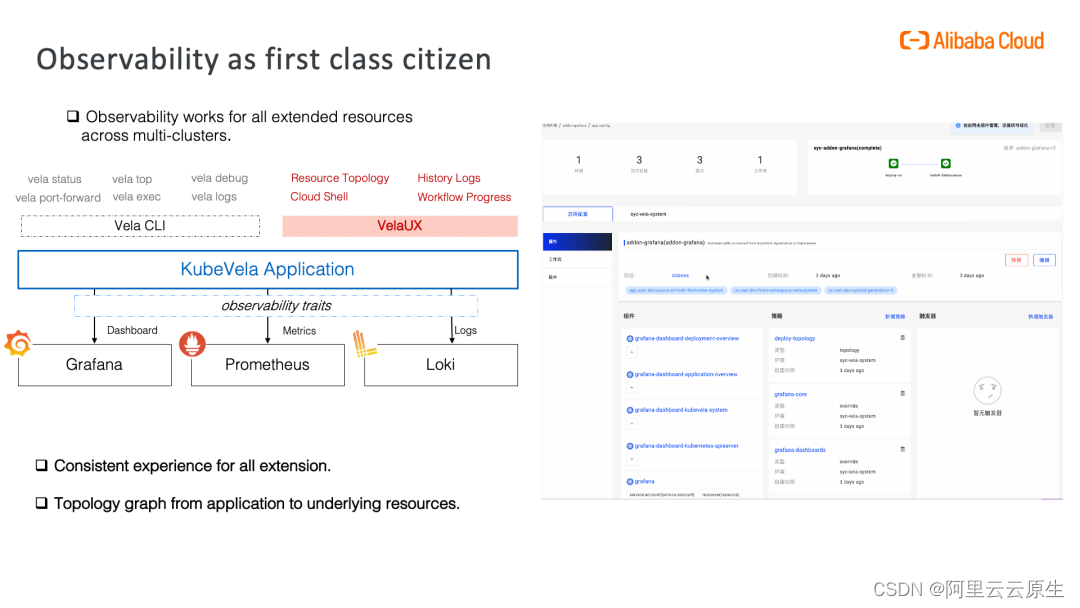Click the blue edit button
The image size is (1080, 608).
[x=1044, y=260]
